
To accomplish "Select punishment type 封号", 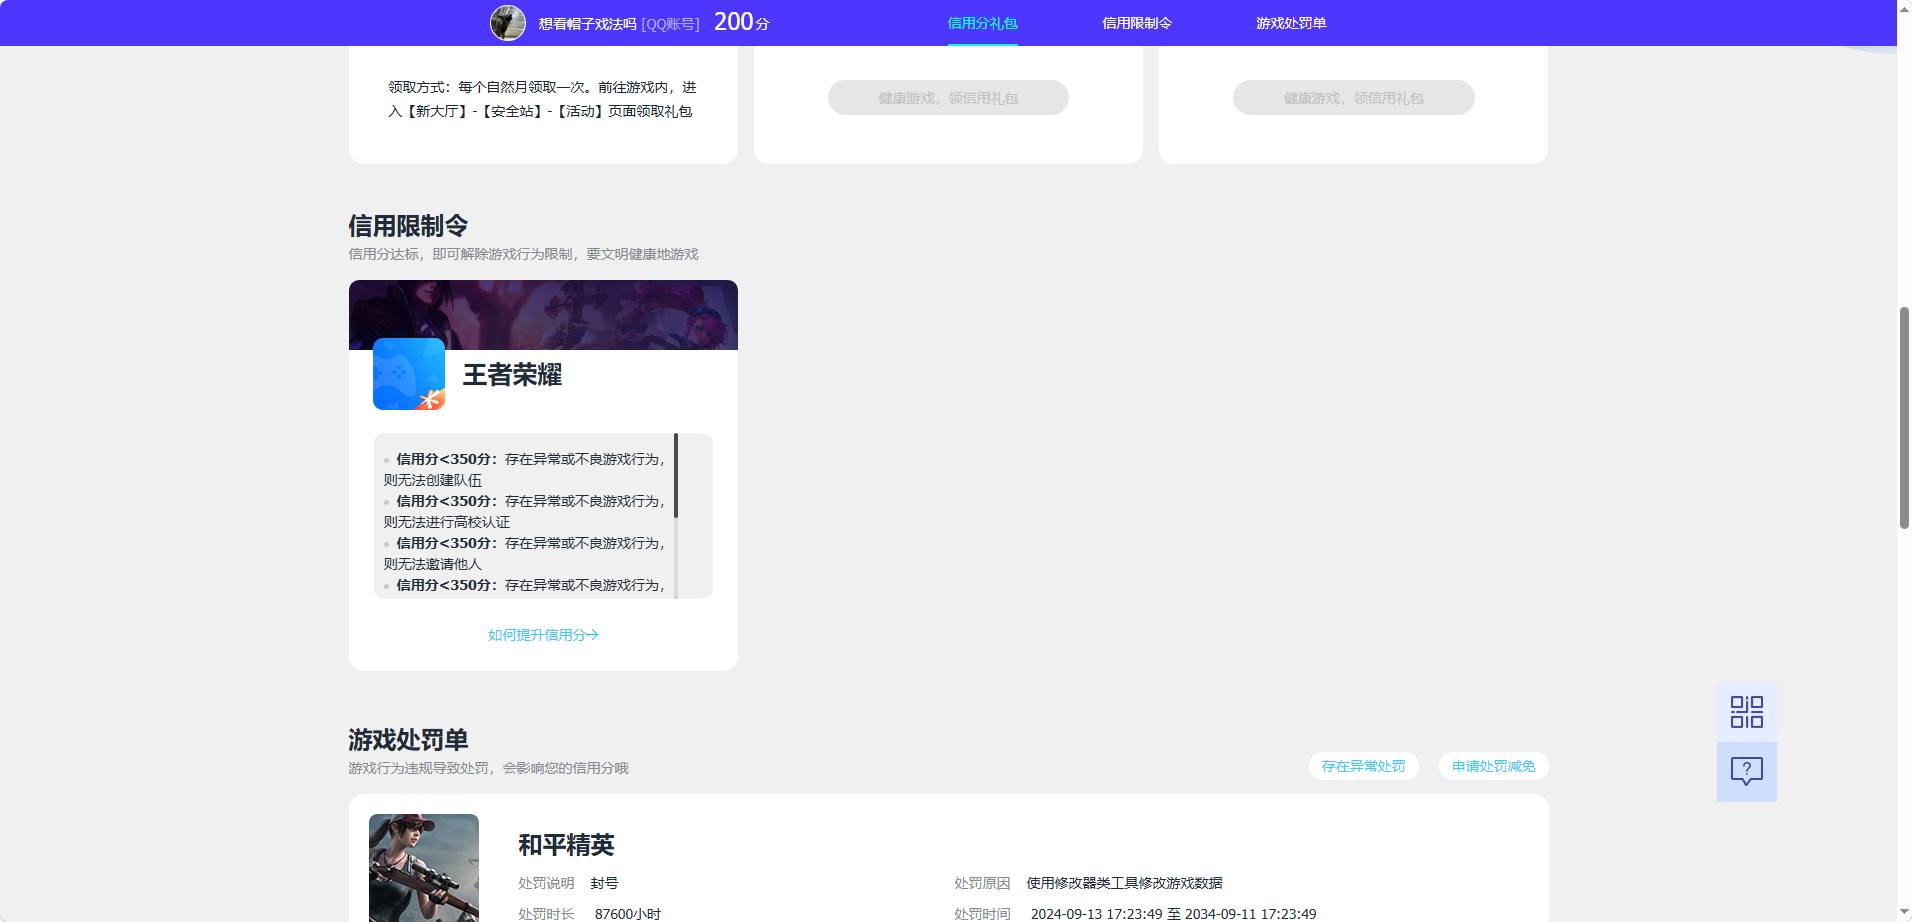I will pyautogui.click(x=604, y=883).
